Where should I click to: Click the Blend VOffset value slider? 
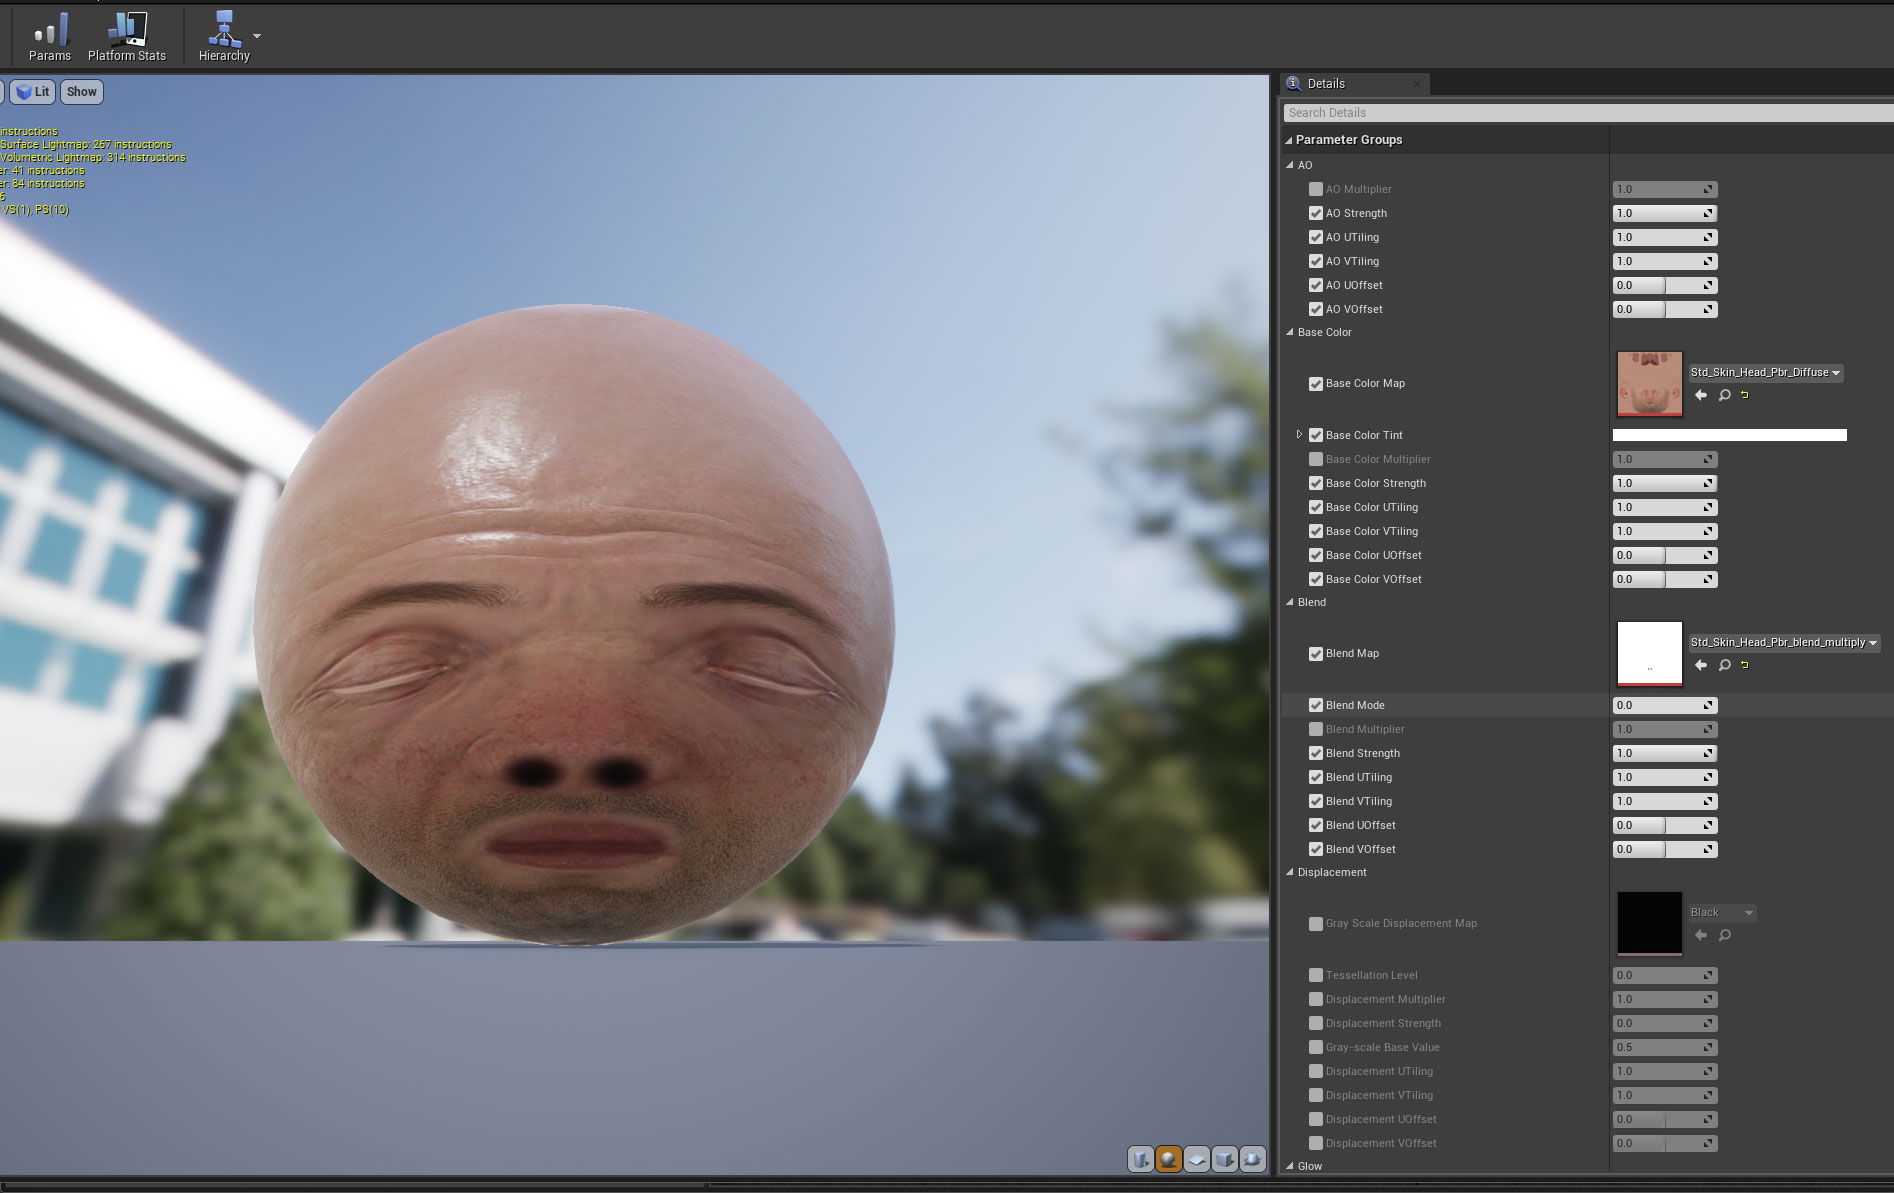[1665, 849]
